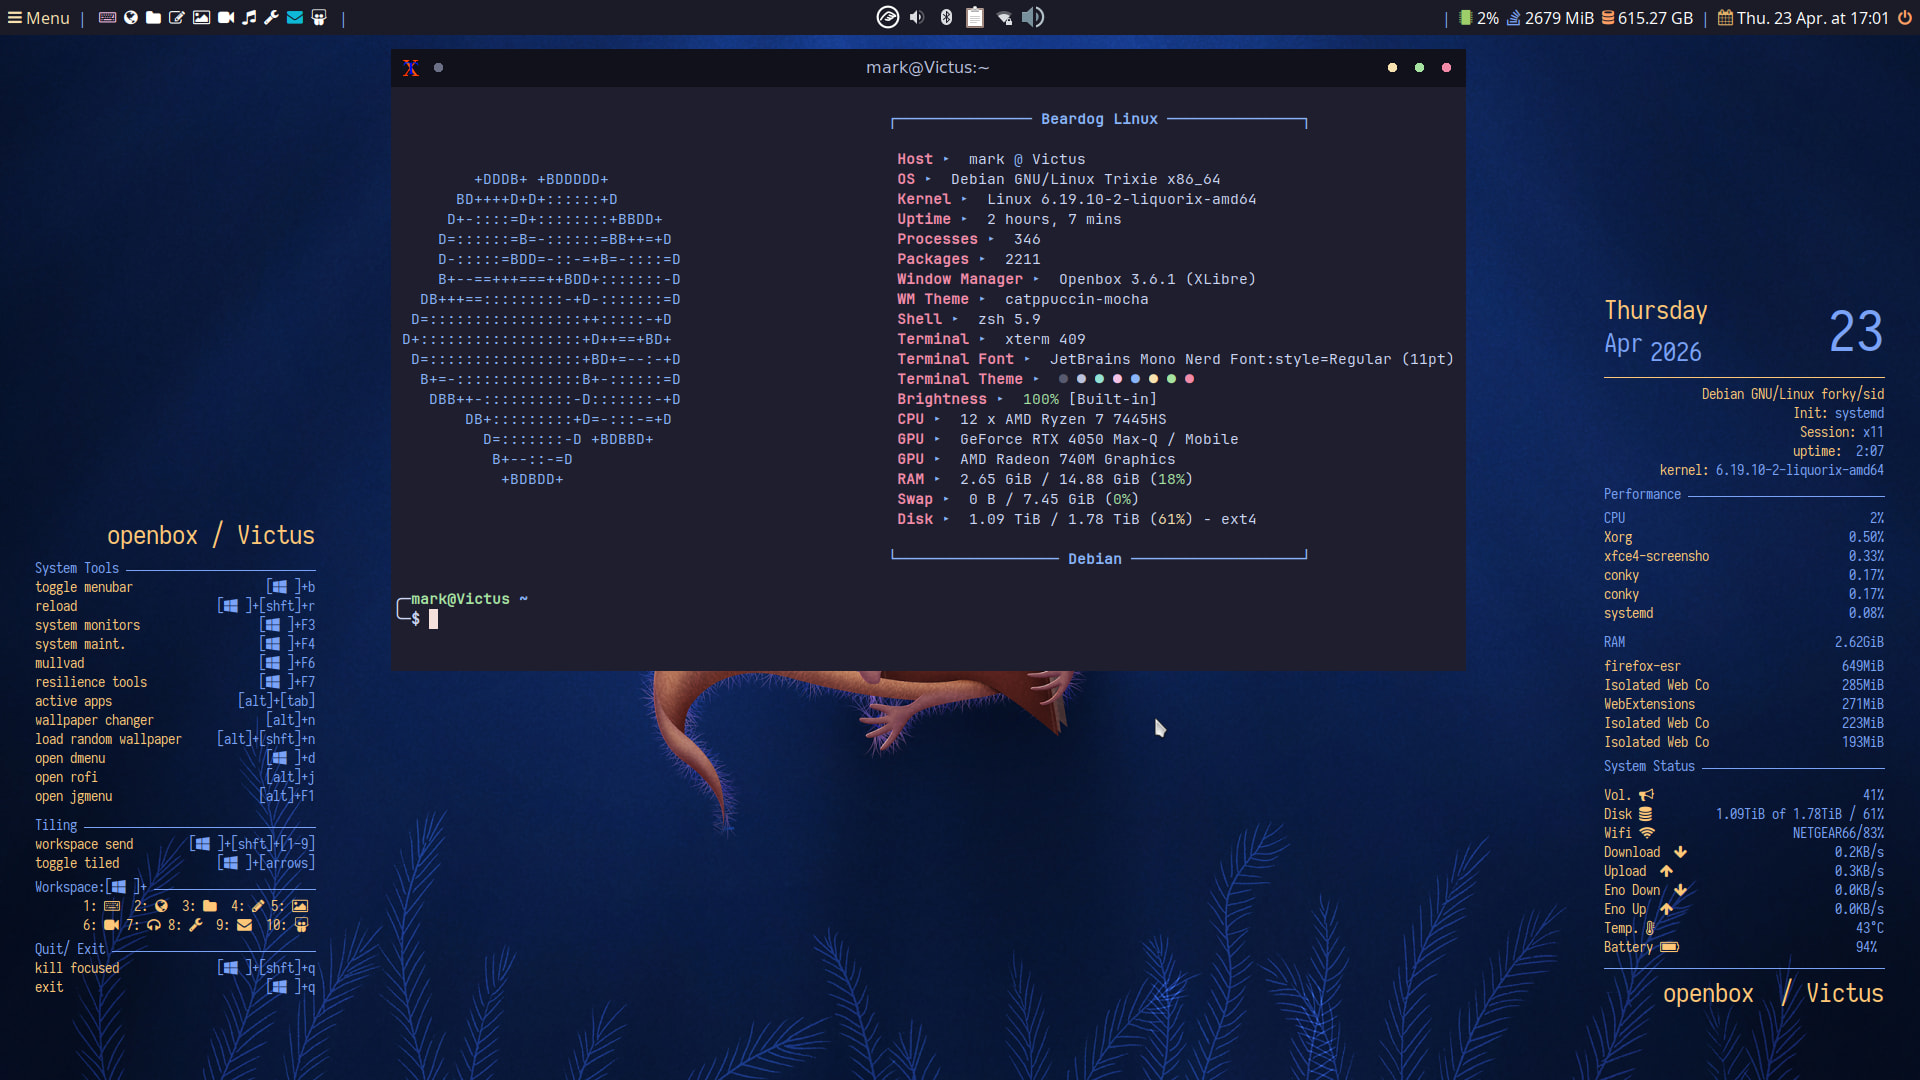Click 'open jgmenu' in the shortcuts list
The width and height of the screenshot is (1920, 1080).
tap(74, 796)
